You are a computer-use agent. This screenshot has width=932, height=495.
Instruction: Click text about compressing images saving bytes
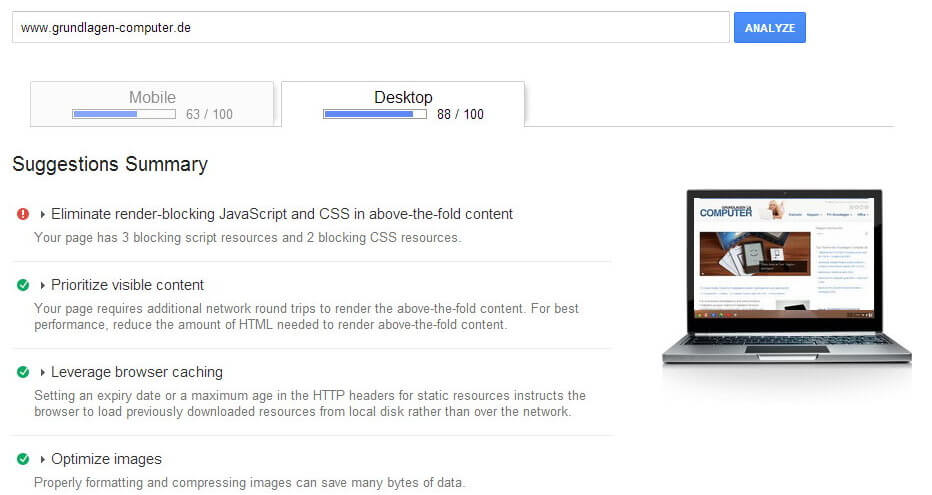249,483
